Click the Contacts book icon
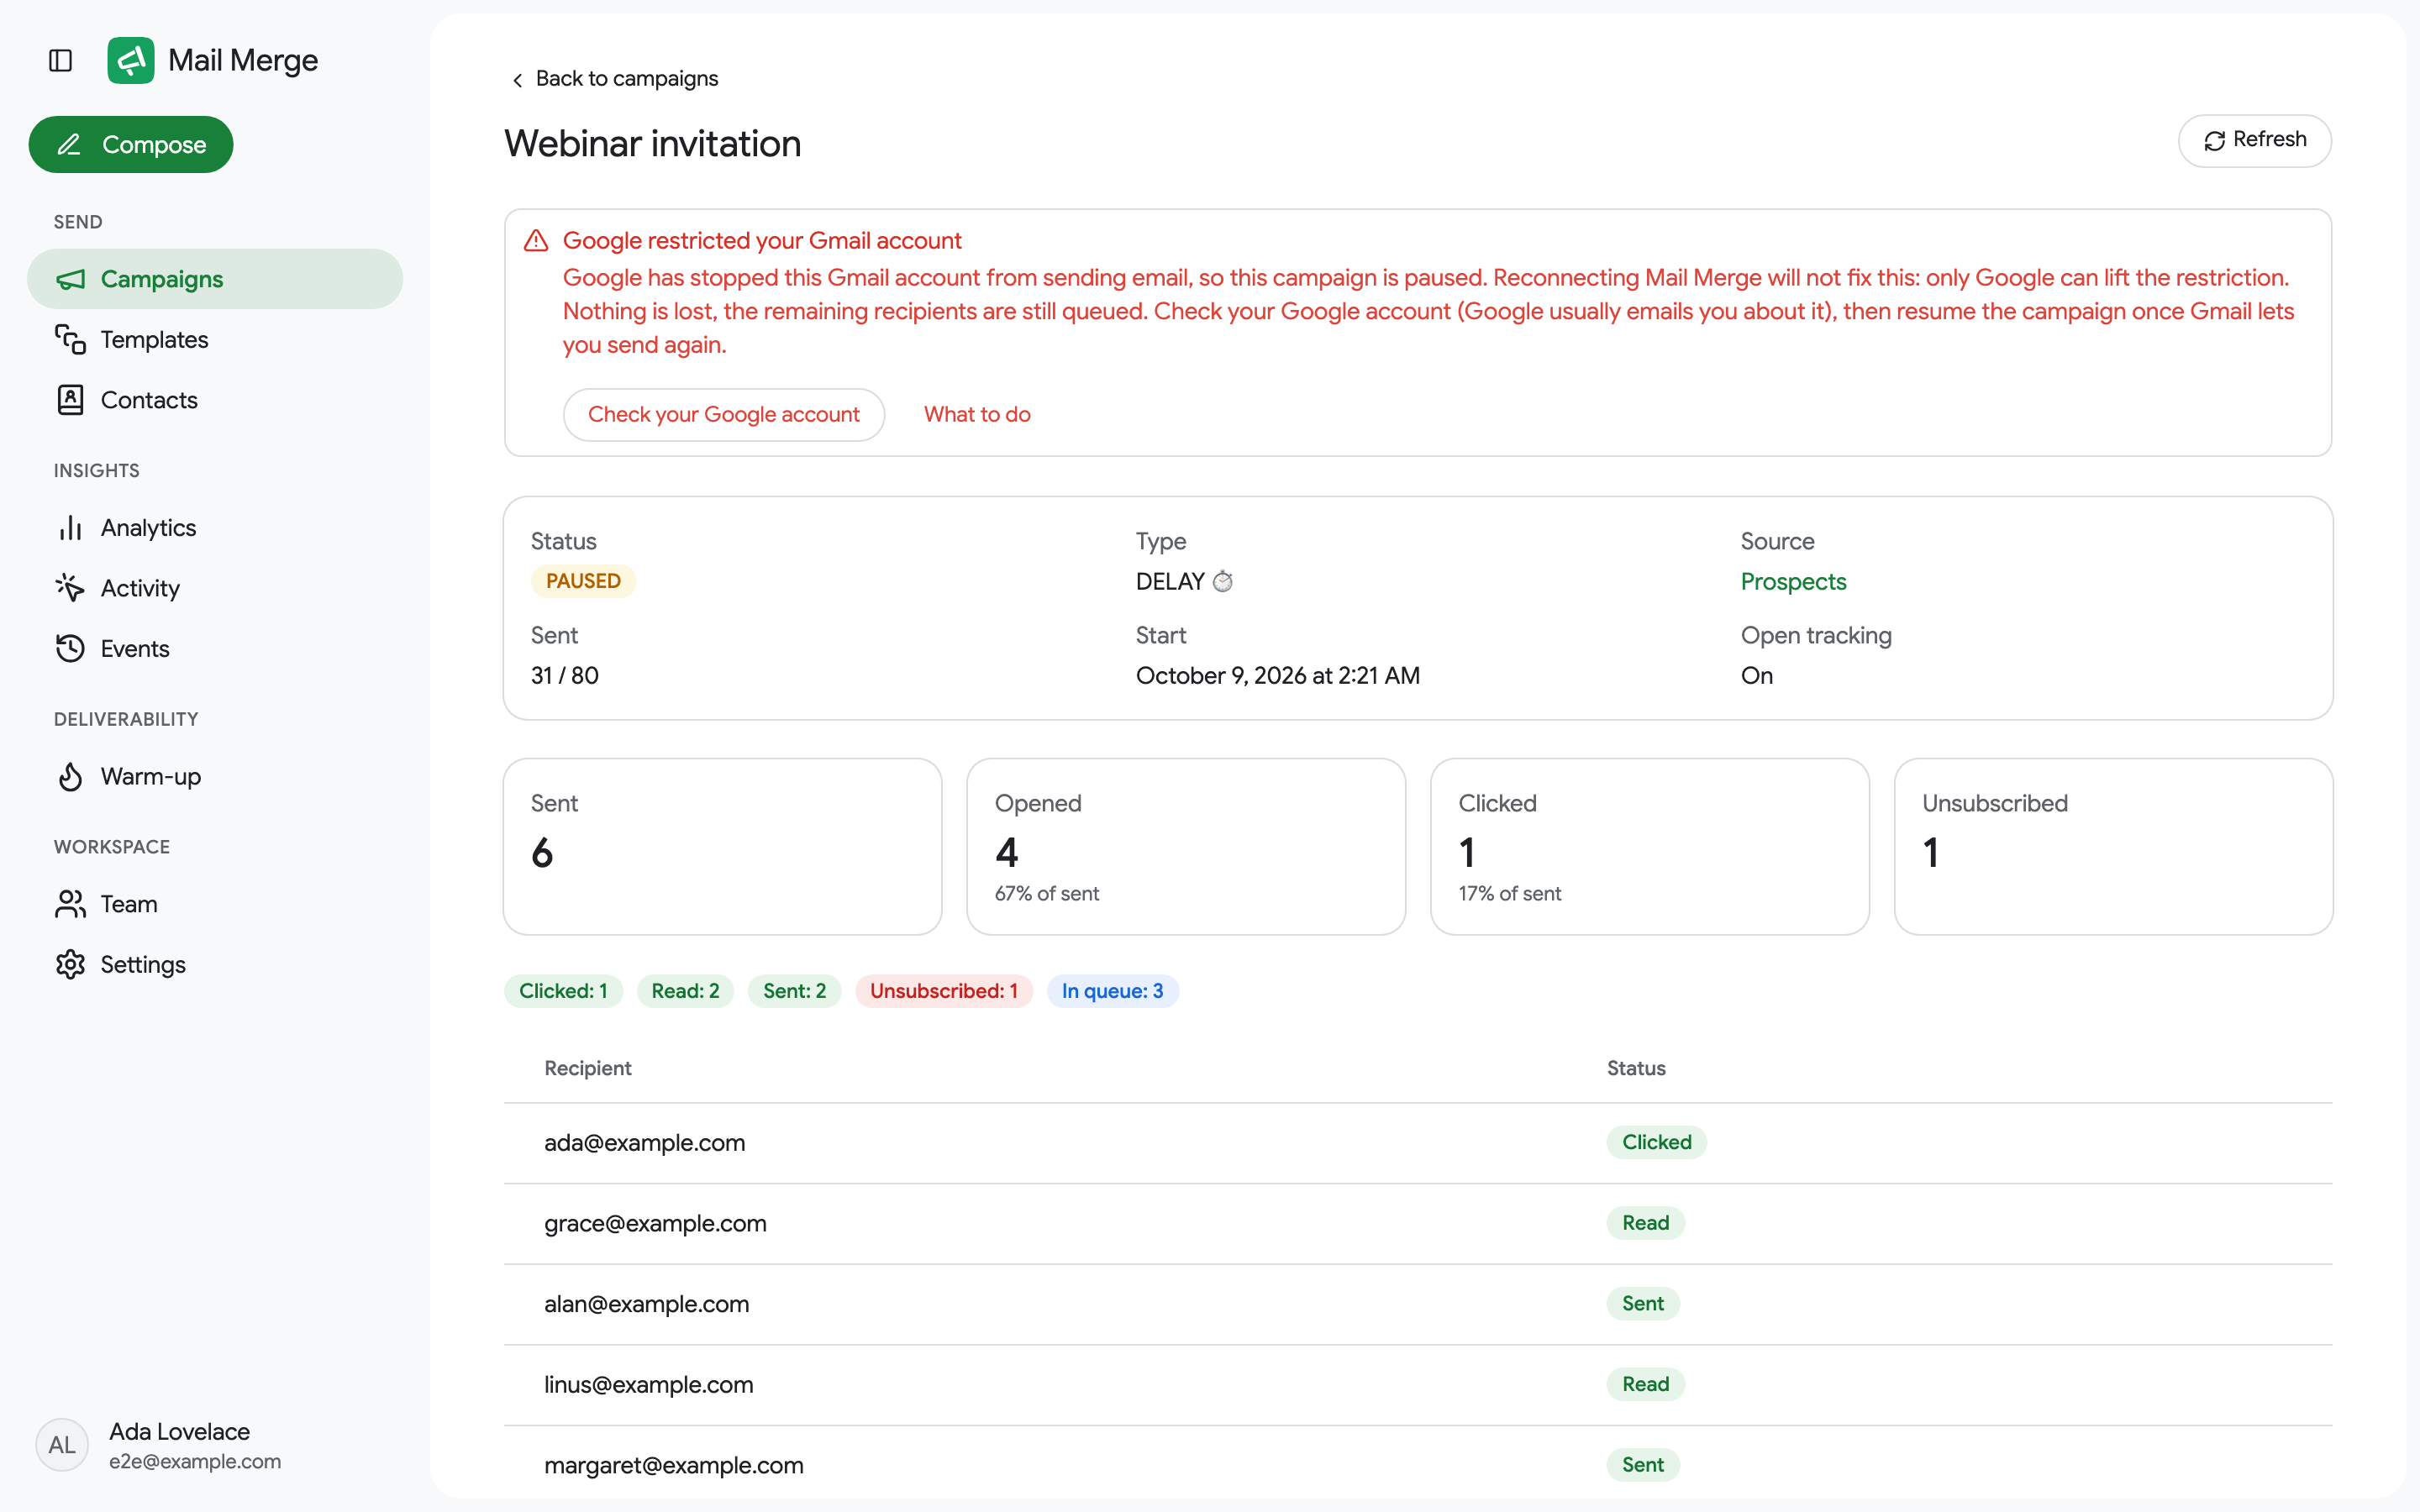The height and width of the screenshot is (1512, 2420). tap(70, 400)
